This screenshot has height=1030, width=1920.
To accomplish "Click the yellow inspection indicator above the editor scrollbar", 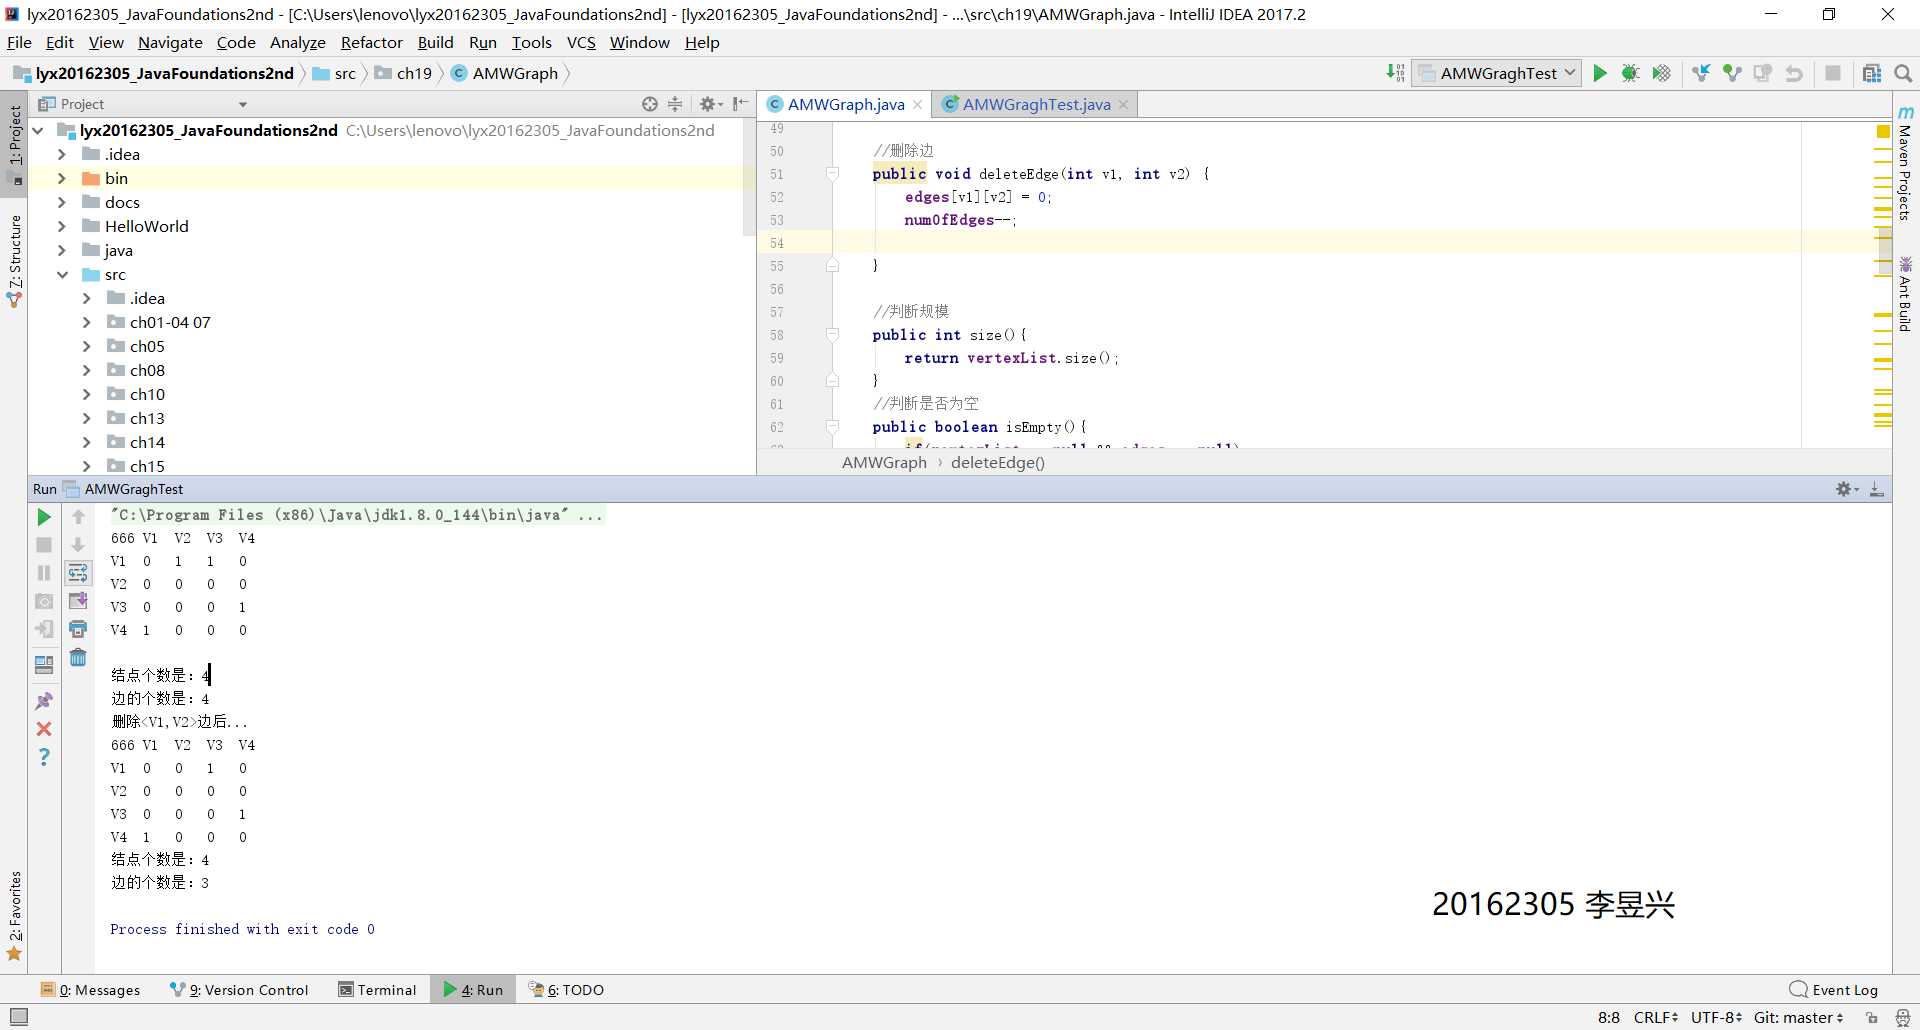I will point(1883,131).
